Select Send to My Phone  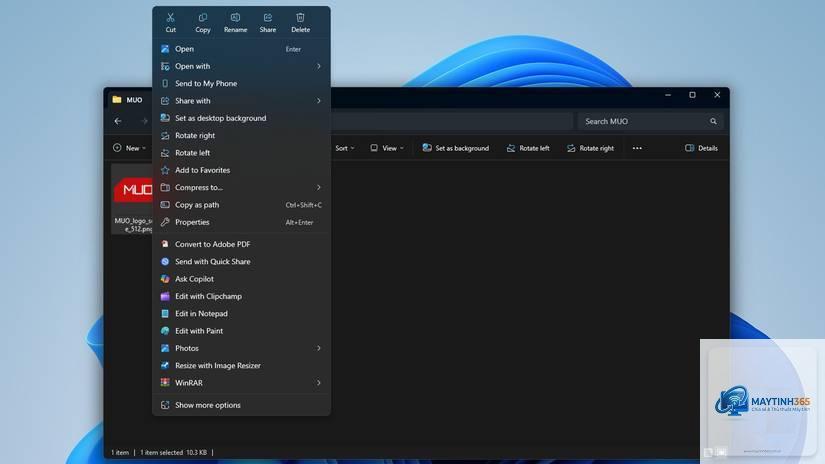pos(242,84)
